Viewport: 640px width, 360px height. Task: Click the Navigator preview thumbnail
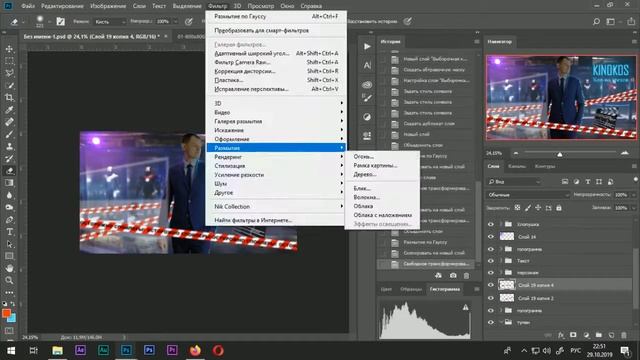[561, 98]
